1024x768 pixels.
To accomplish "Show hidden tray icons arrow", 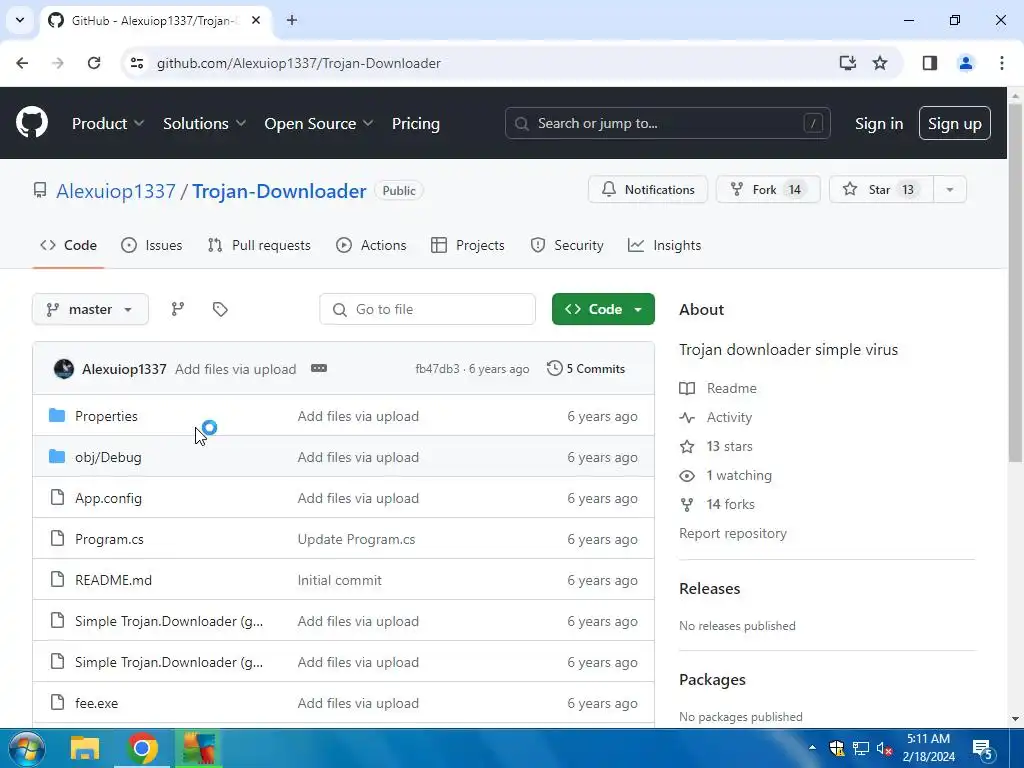I will pos(812,748).
